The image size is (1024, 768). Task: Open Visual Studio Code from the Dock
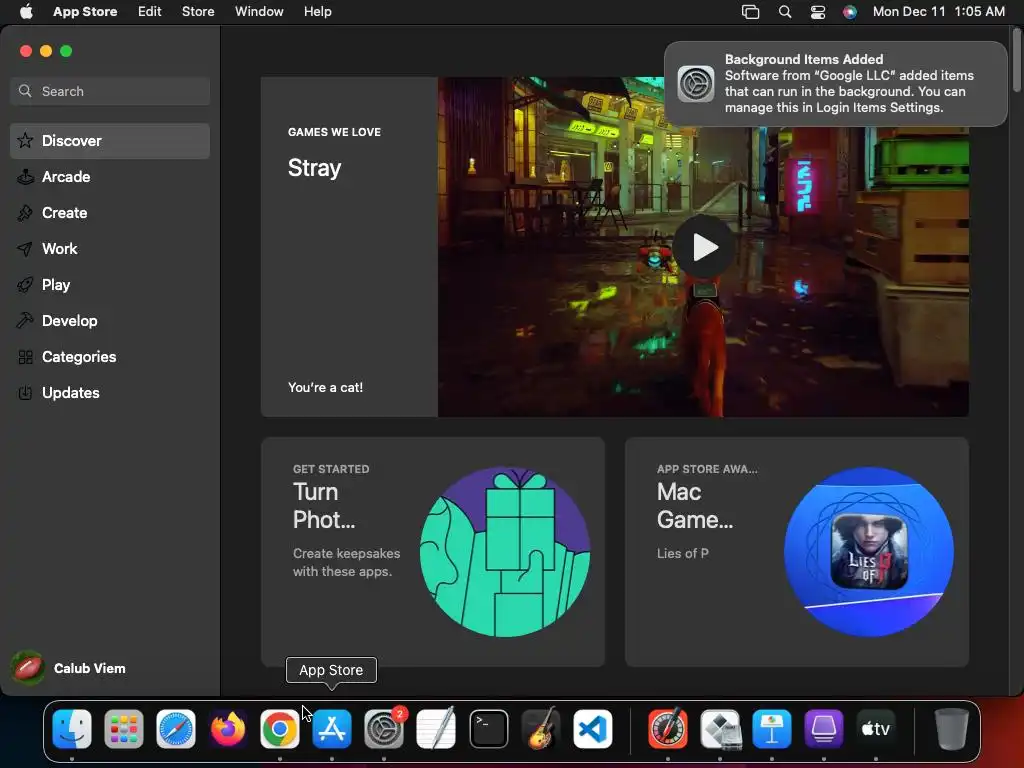tap(593, 729)
